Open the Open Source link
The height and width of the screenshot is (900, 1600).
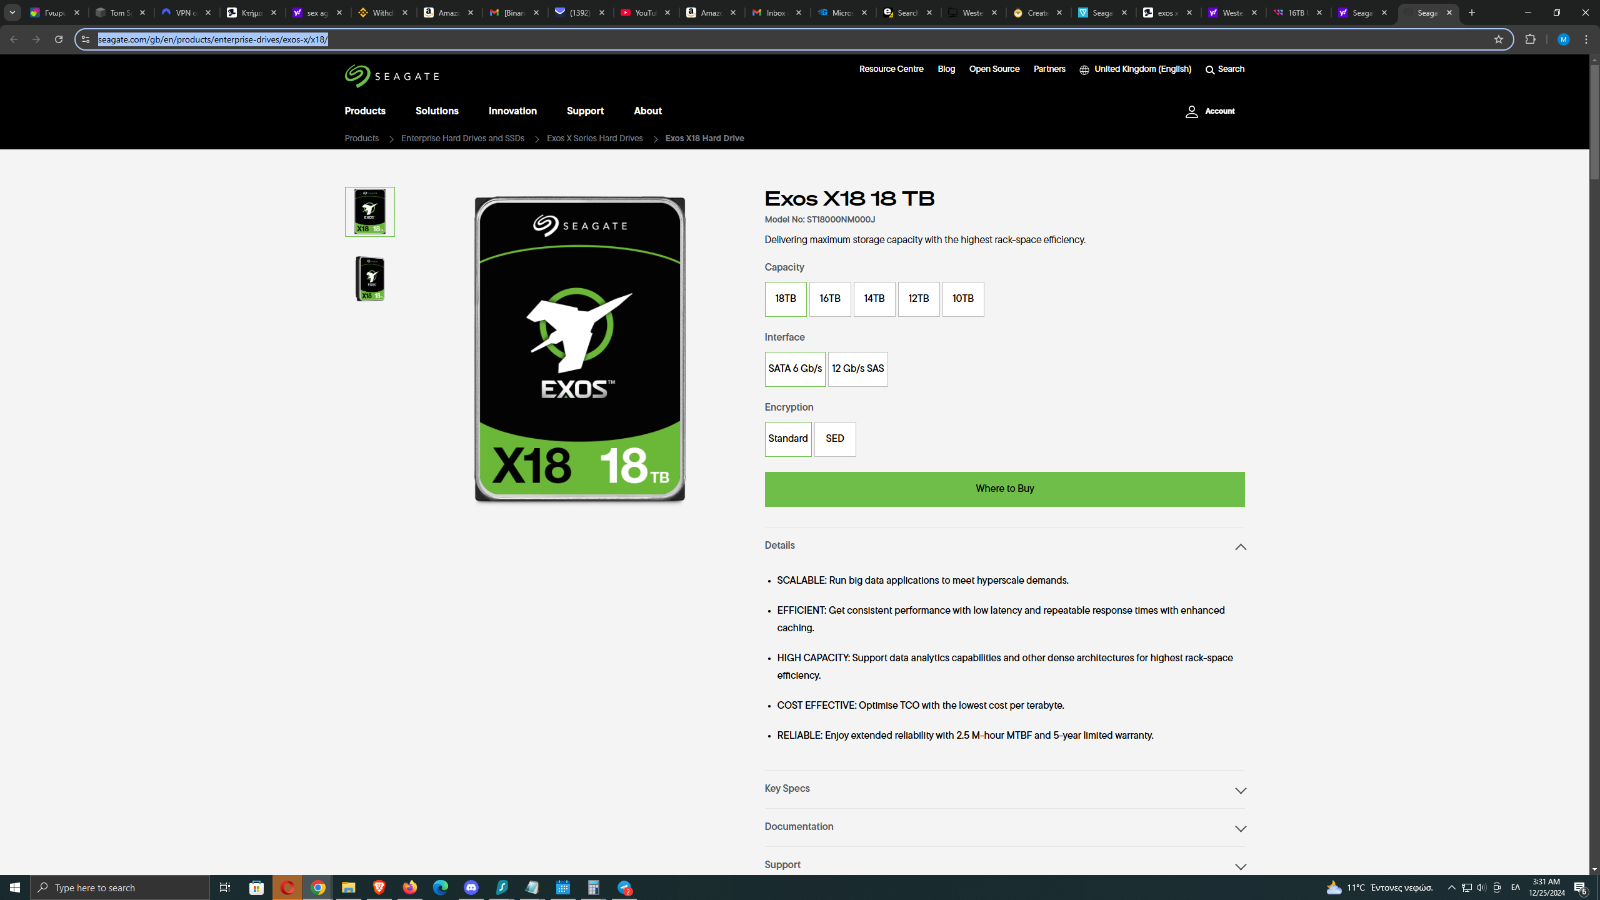[994, 70]
